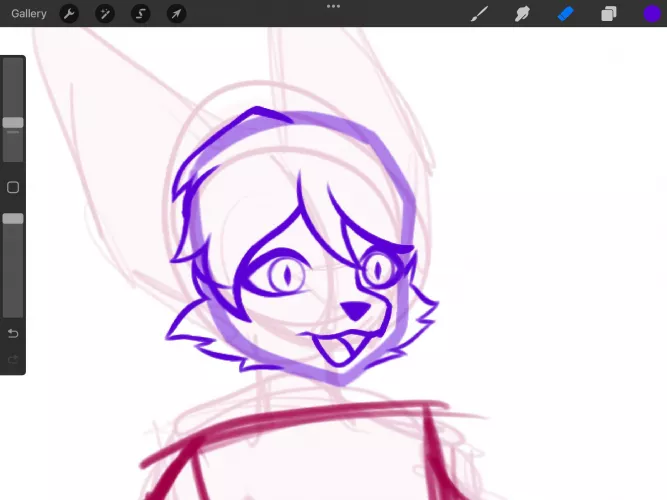Click the greyed-out redo arrow
This screenshot has height=500, width=667.
coord(13,359)
